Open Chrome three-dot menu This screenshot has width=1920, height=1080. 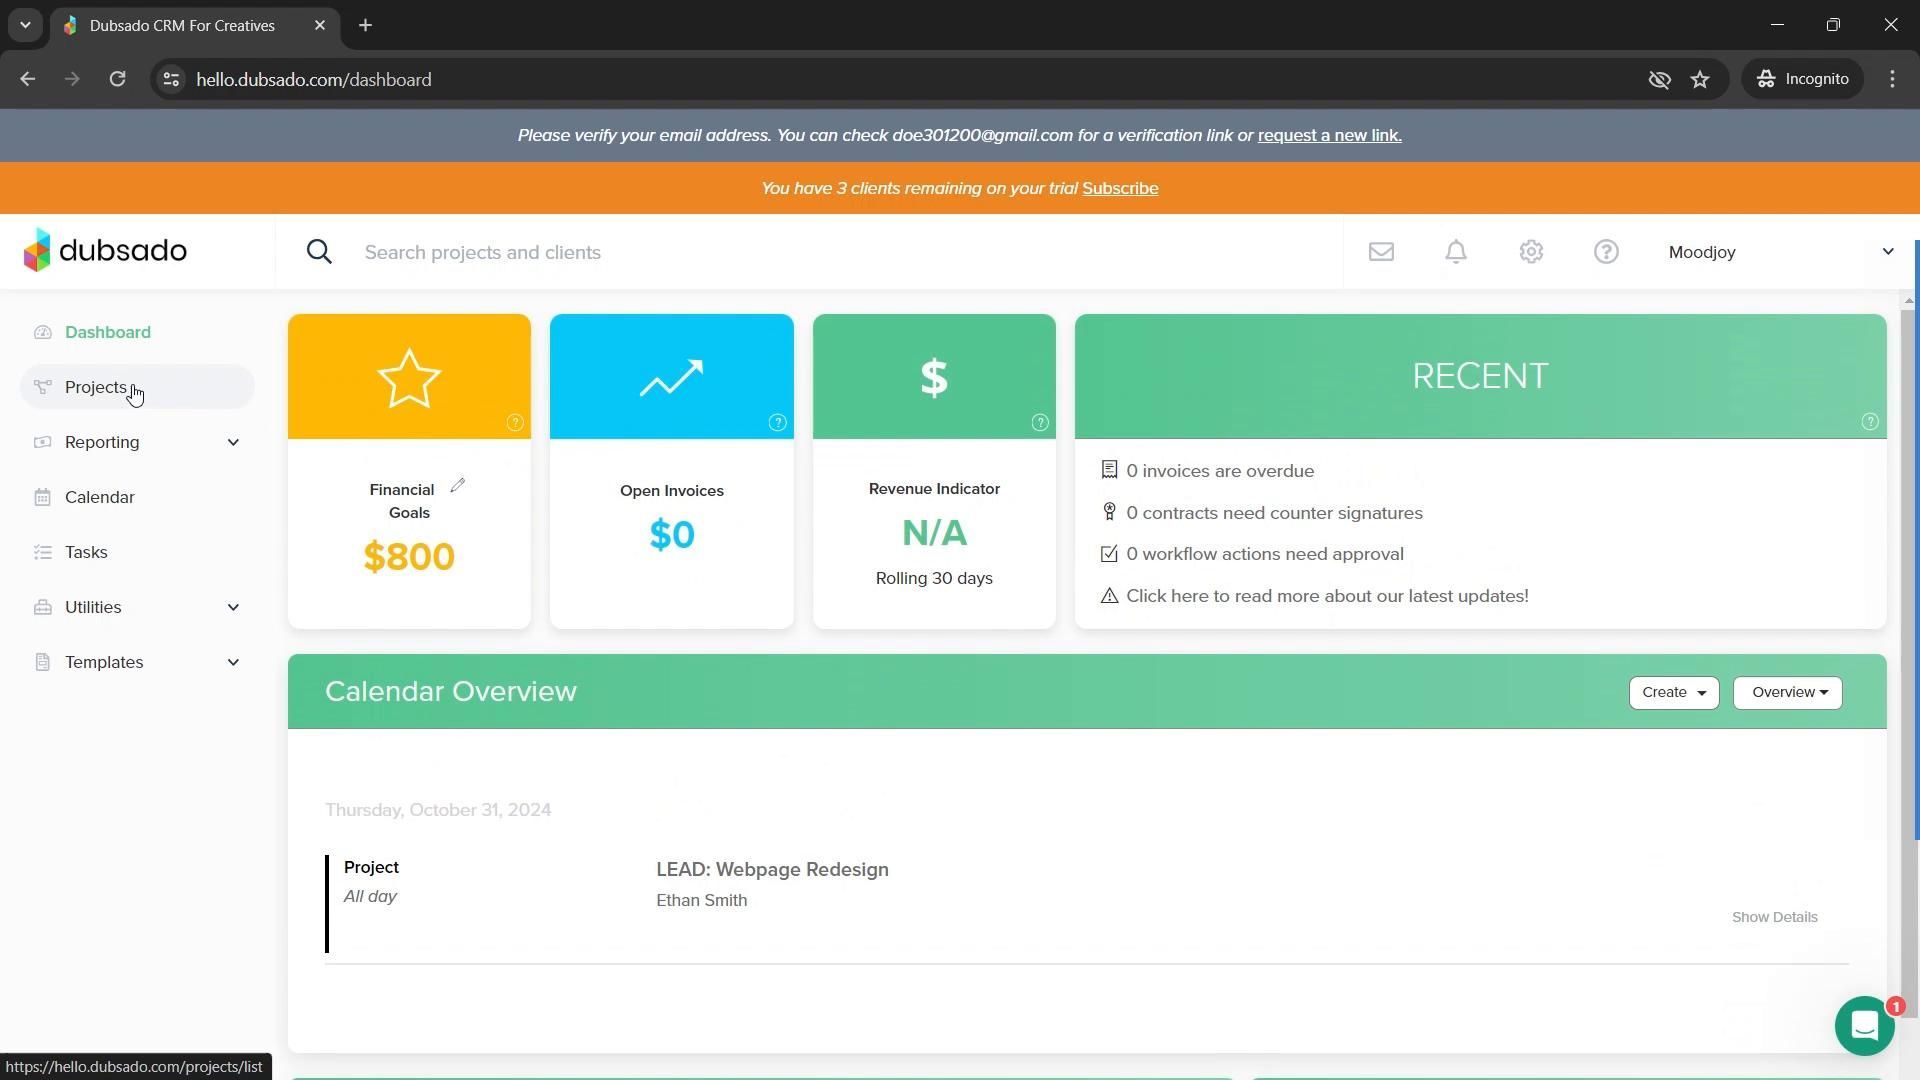[x=1892, y=79]
